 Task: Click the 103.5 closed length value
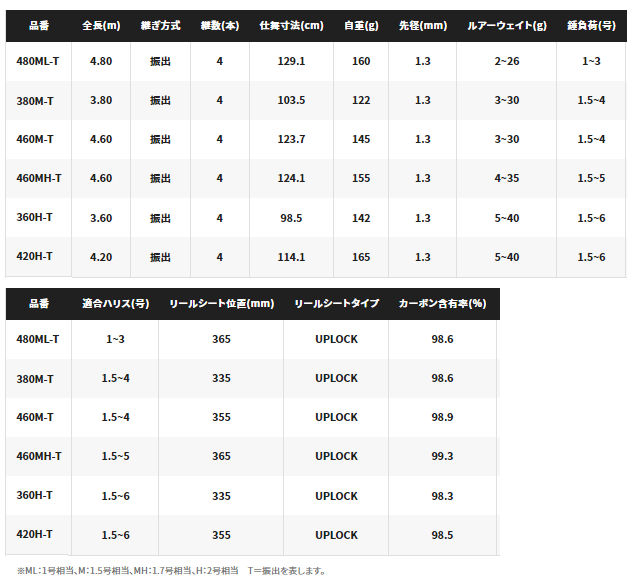click(x=291, y=100)
